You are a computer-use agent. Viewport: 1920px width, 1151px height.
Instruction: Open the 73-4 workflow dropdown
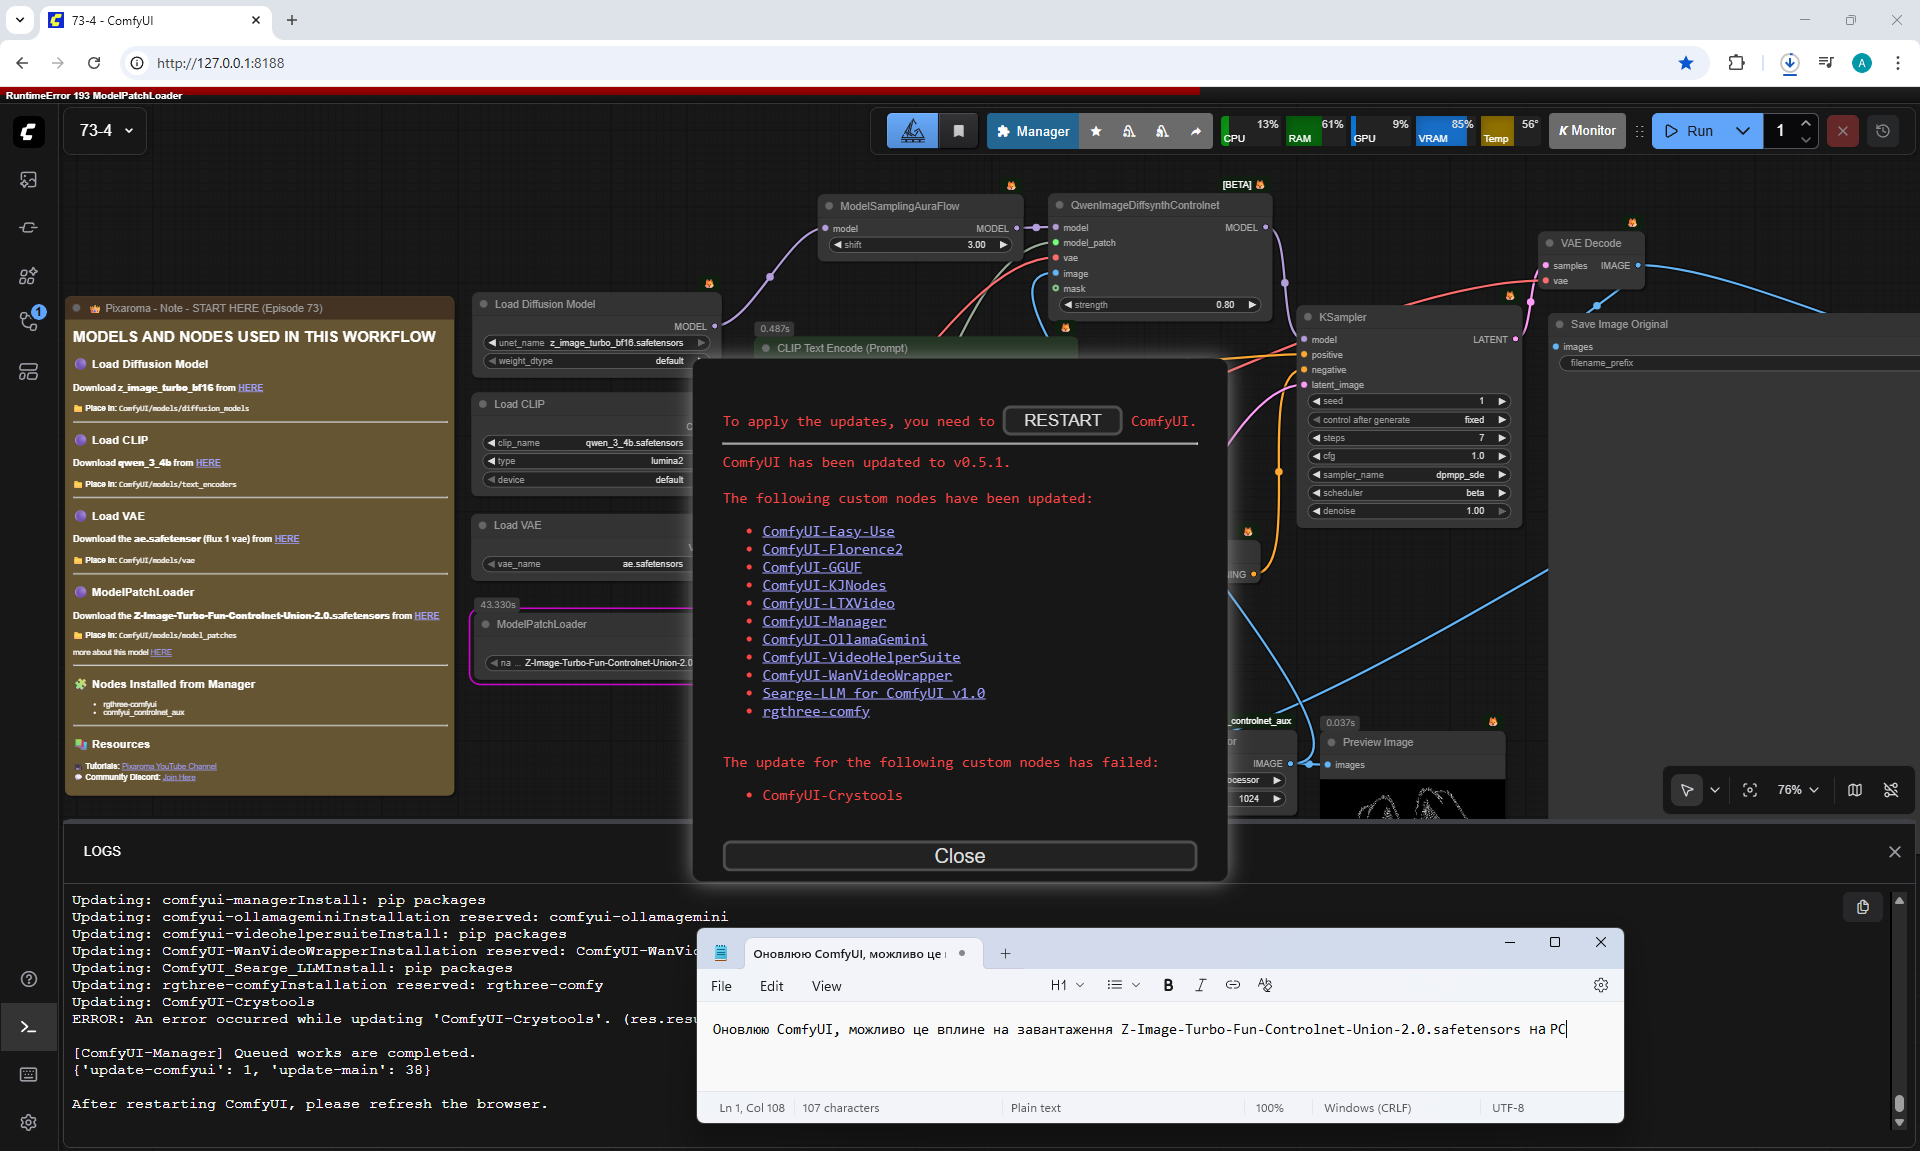(106, 131)
